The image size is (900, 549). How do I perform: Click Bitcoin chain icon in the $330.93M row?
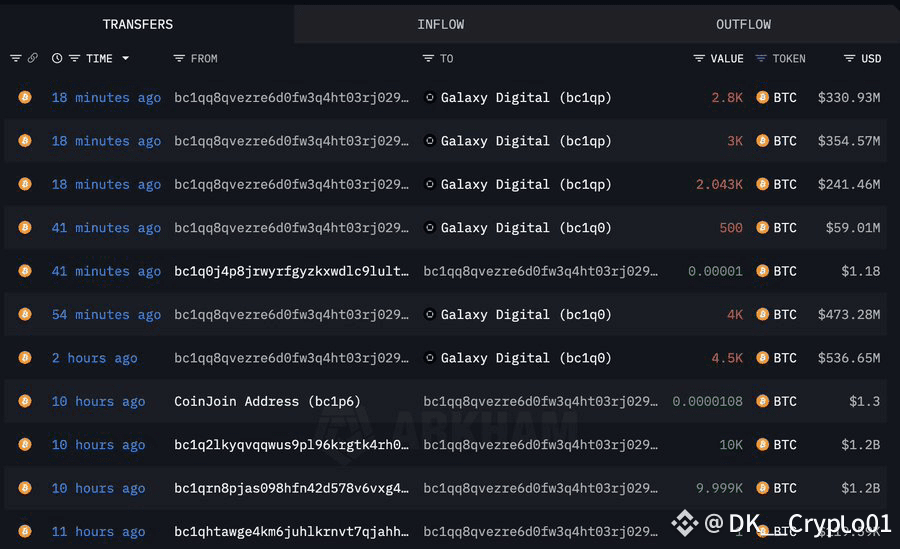point(25,97)
